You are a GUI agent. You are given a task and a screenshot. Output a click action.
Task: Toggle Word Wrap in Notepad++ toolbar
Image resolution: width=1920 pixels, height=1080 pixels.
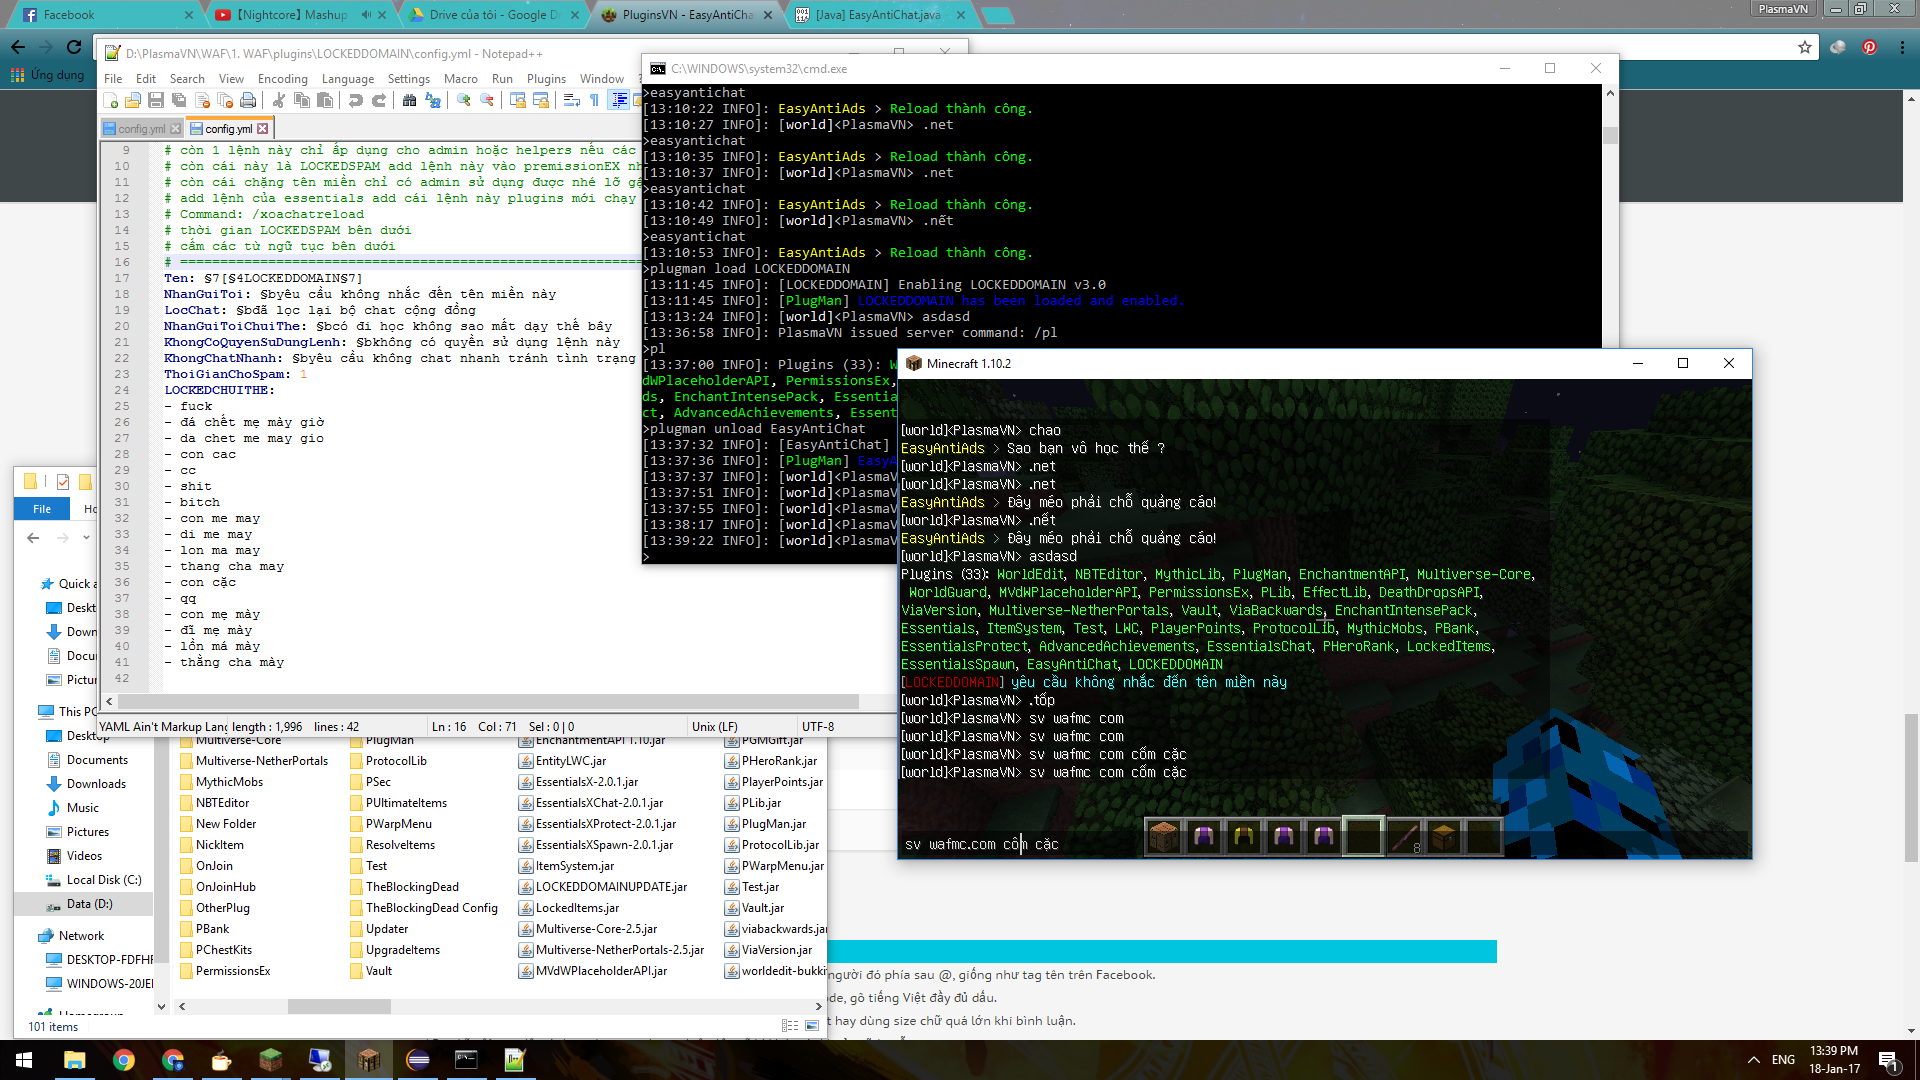tap(571, 100)
